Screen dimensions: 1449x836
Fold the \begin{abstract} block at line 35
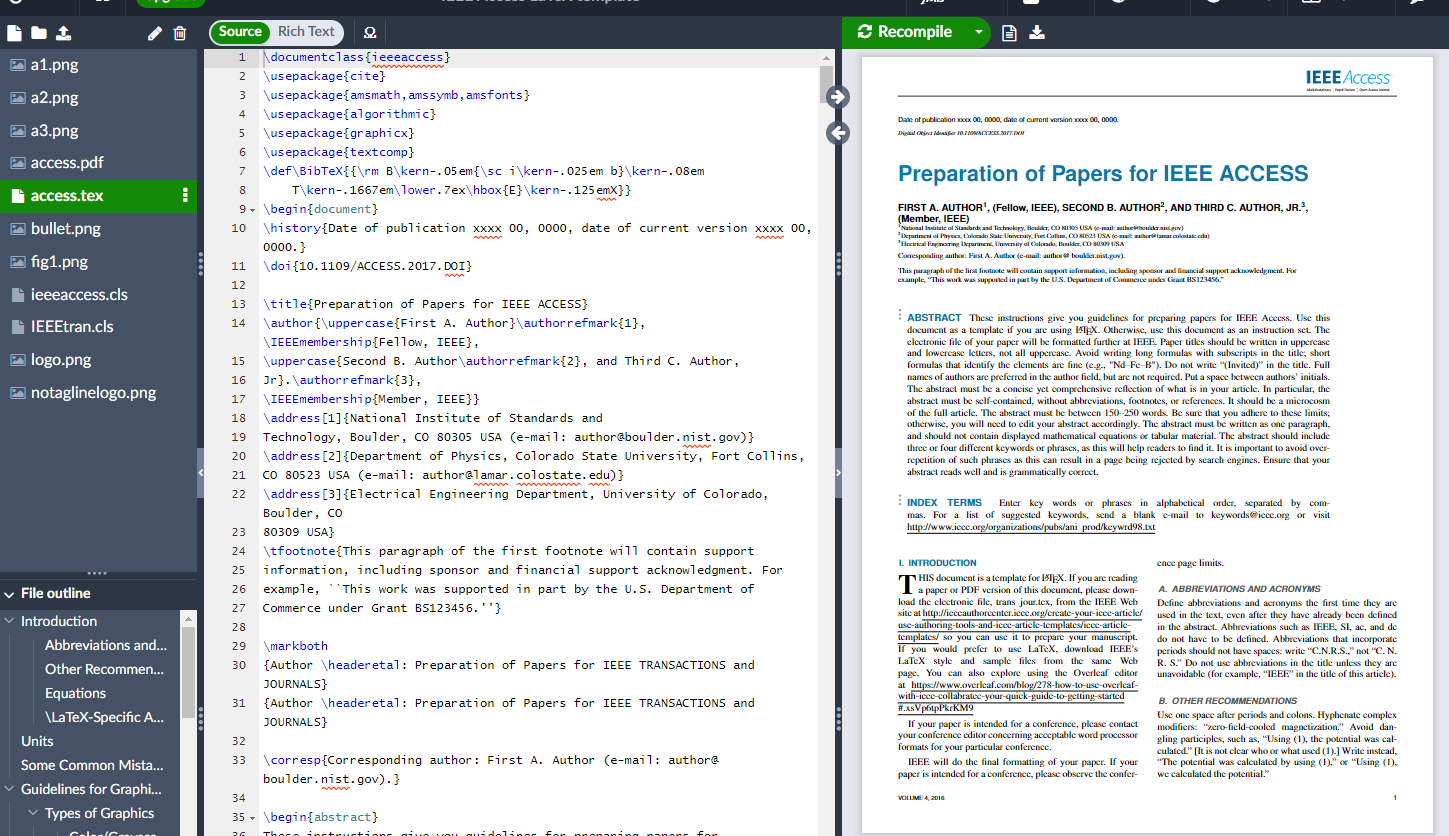tap(253, 818)
